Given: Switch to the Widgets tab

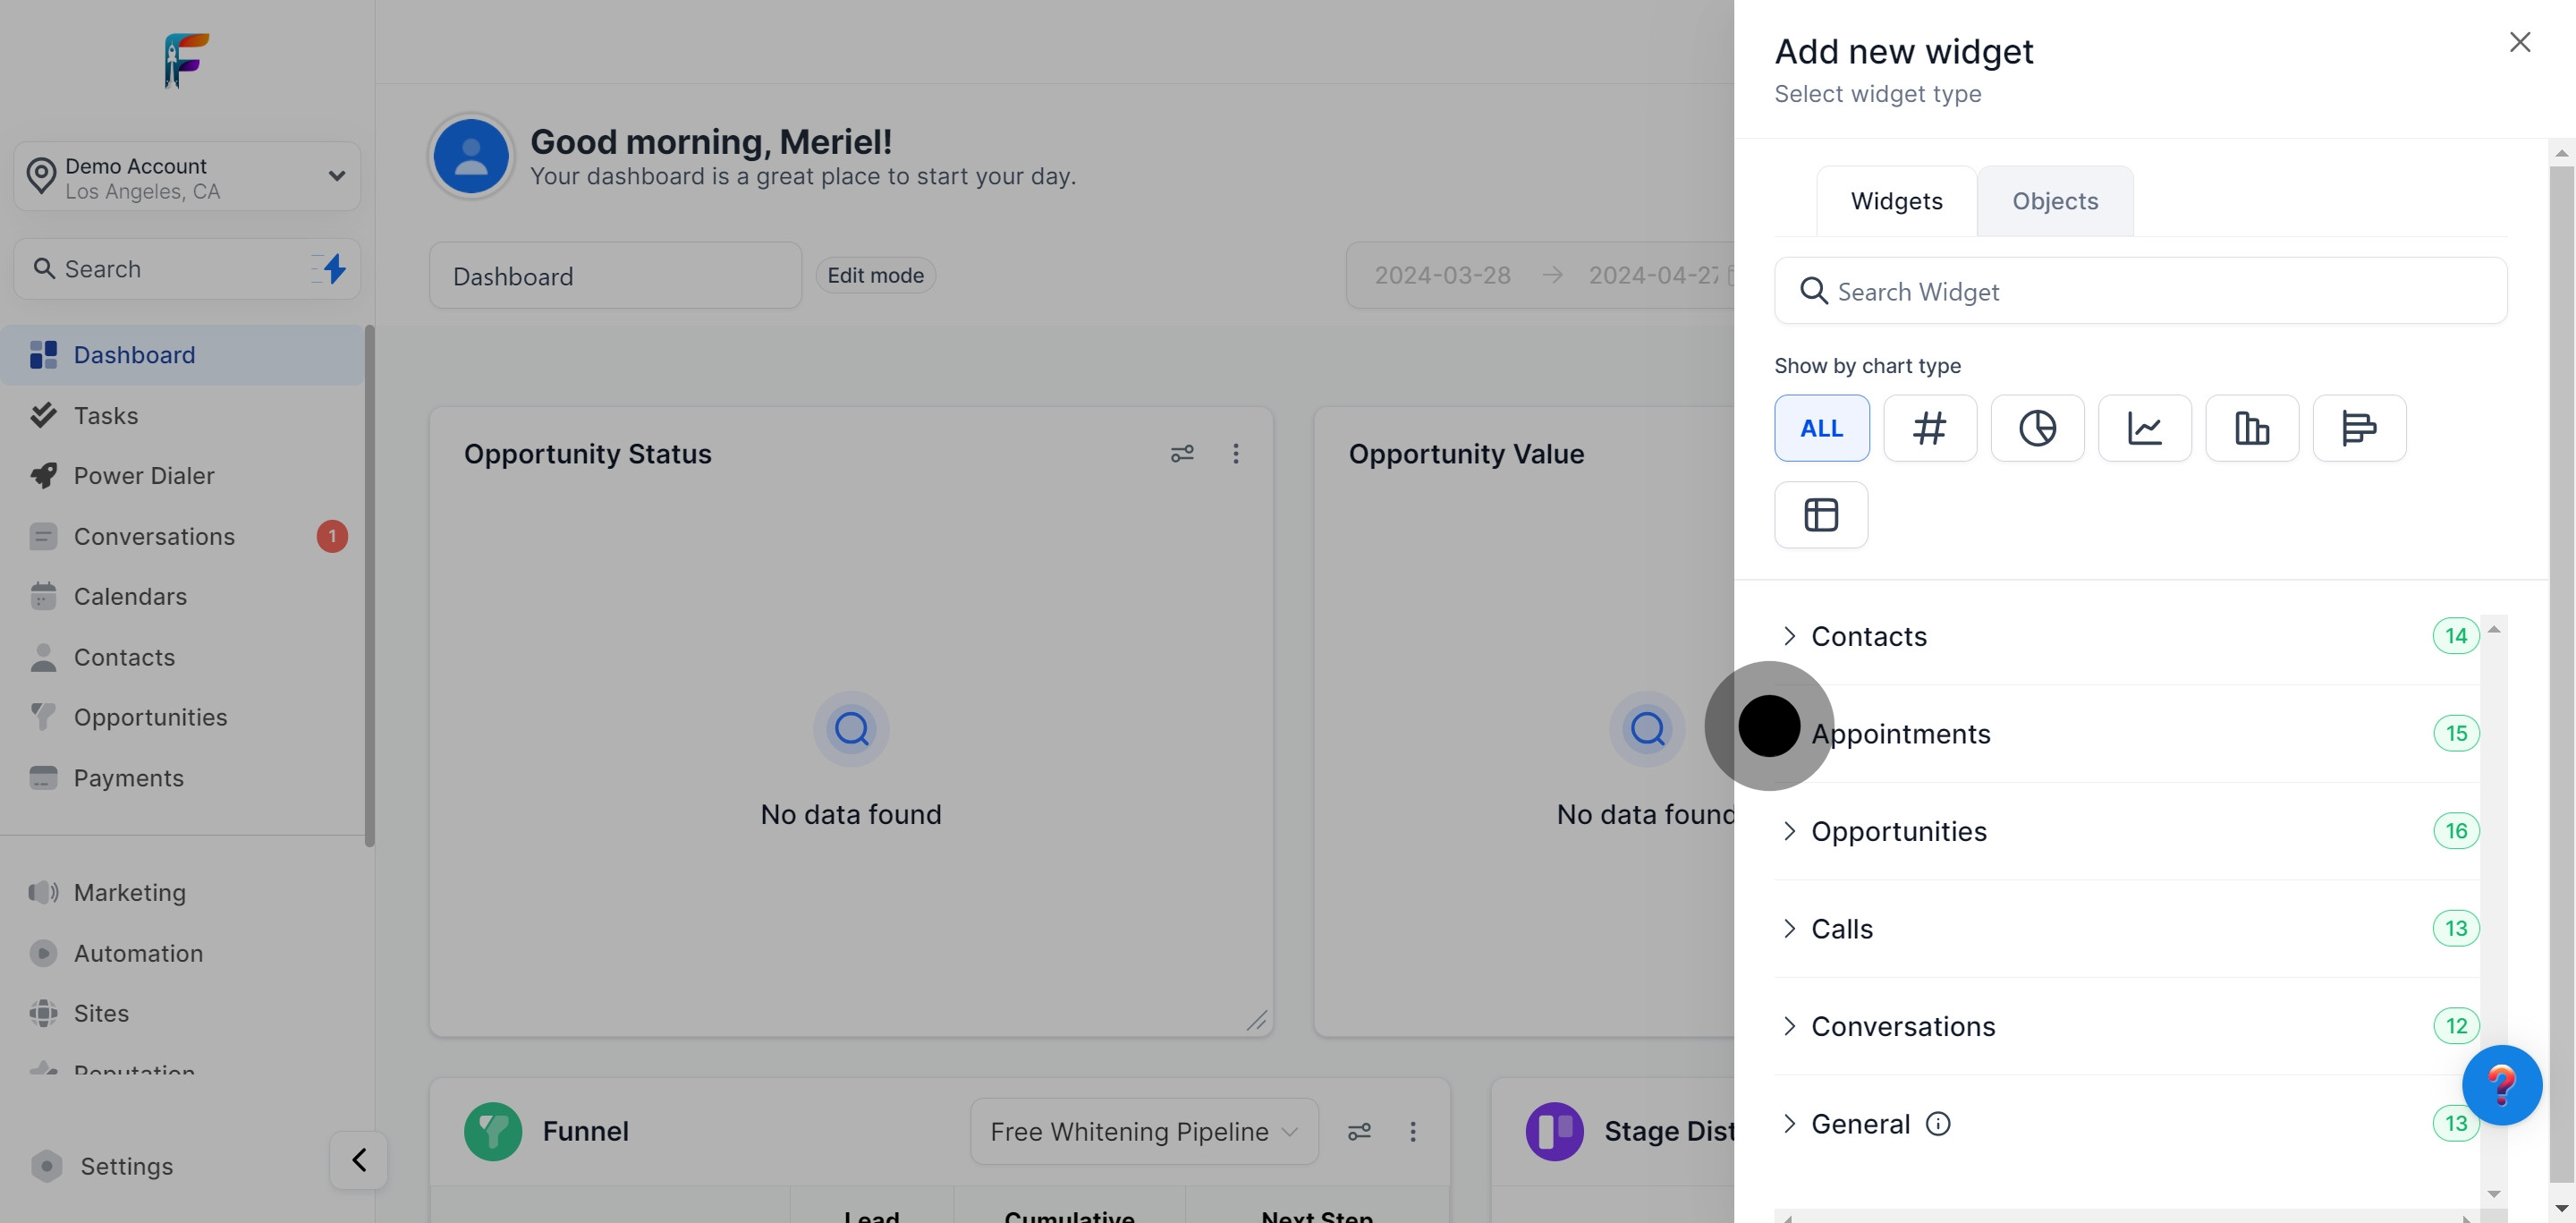Looking at the screenshot, I should pos(1896,201).
